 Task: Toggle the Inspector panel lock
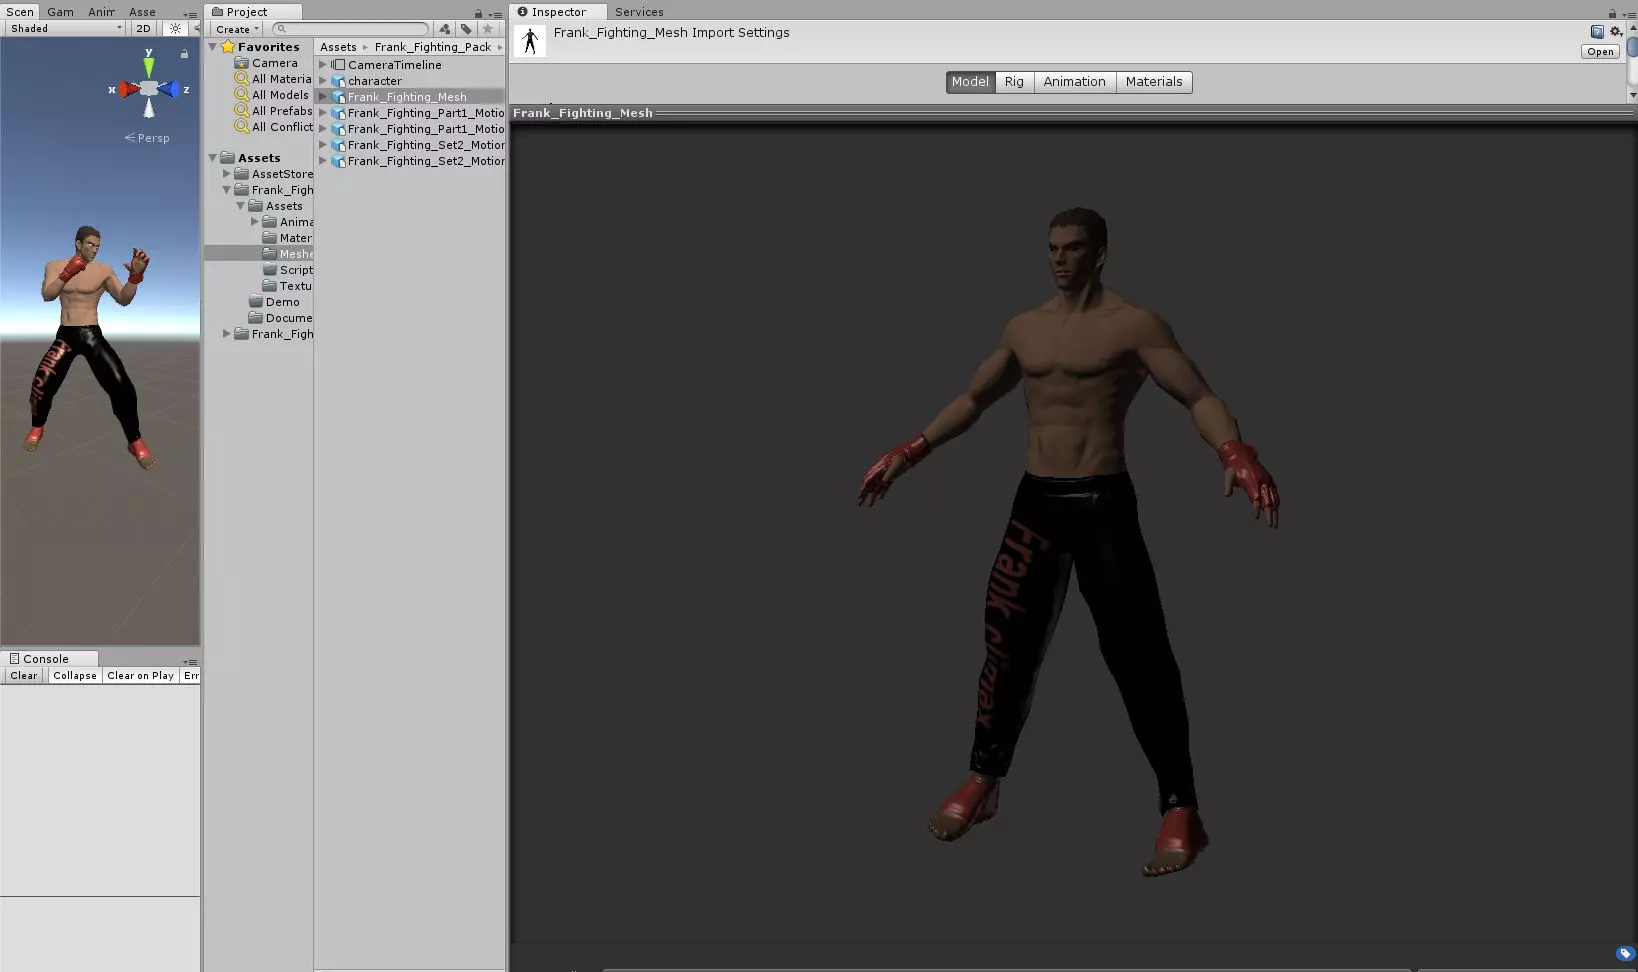click(x=1612, y=13)
